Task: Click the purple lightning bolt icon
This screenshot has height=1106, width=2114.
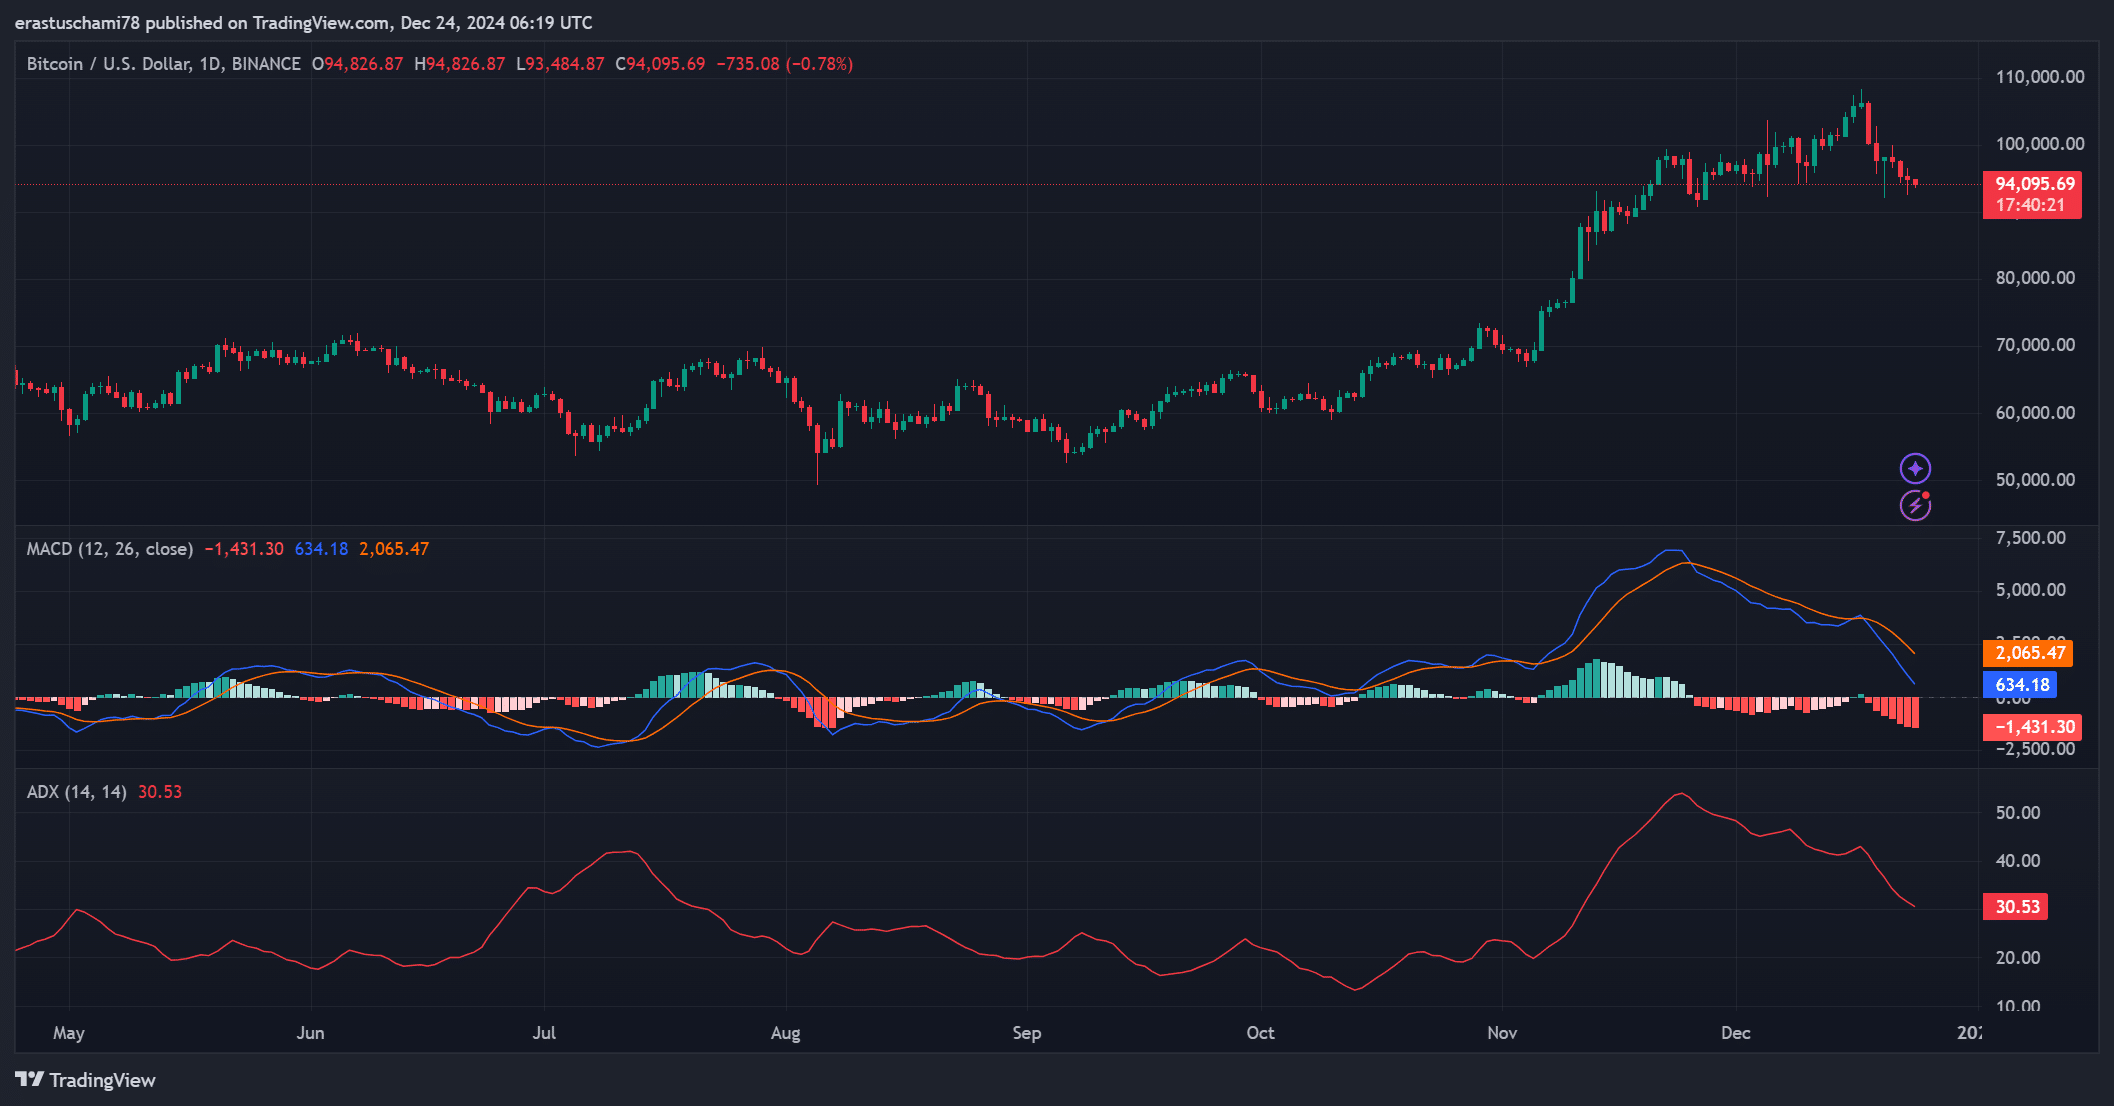Action: coord(1915,505)
